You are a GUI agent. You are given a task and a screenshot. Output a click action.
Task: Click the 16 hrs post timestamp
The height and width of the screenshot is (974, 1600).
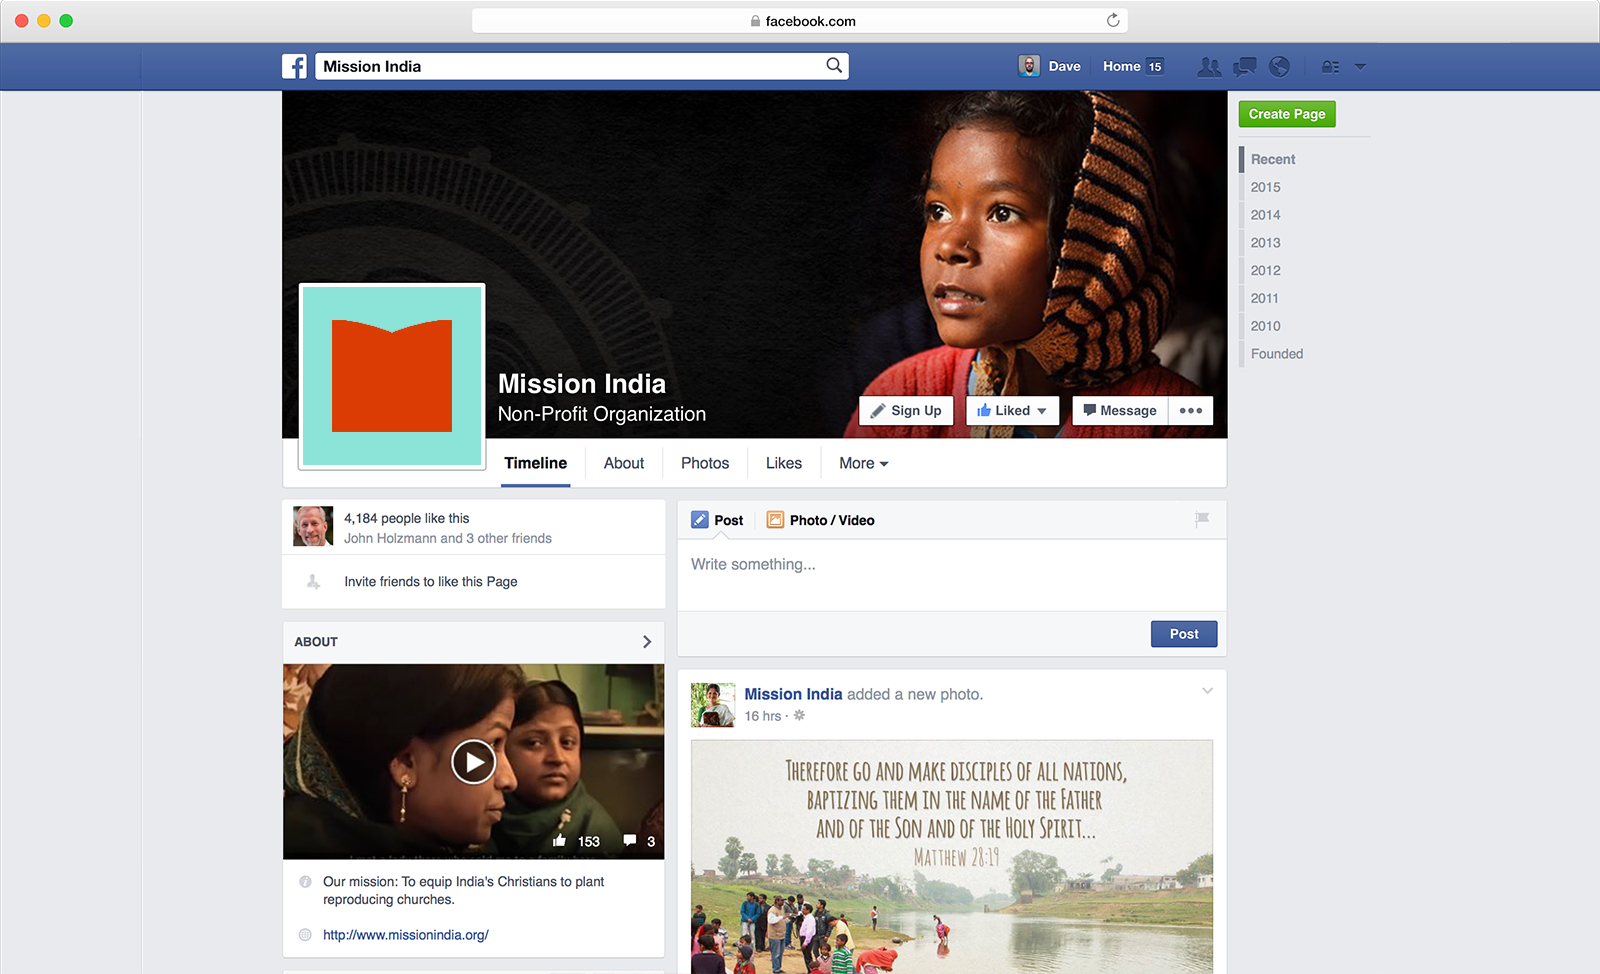[x=763, y=716]
